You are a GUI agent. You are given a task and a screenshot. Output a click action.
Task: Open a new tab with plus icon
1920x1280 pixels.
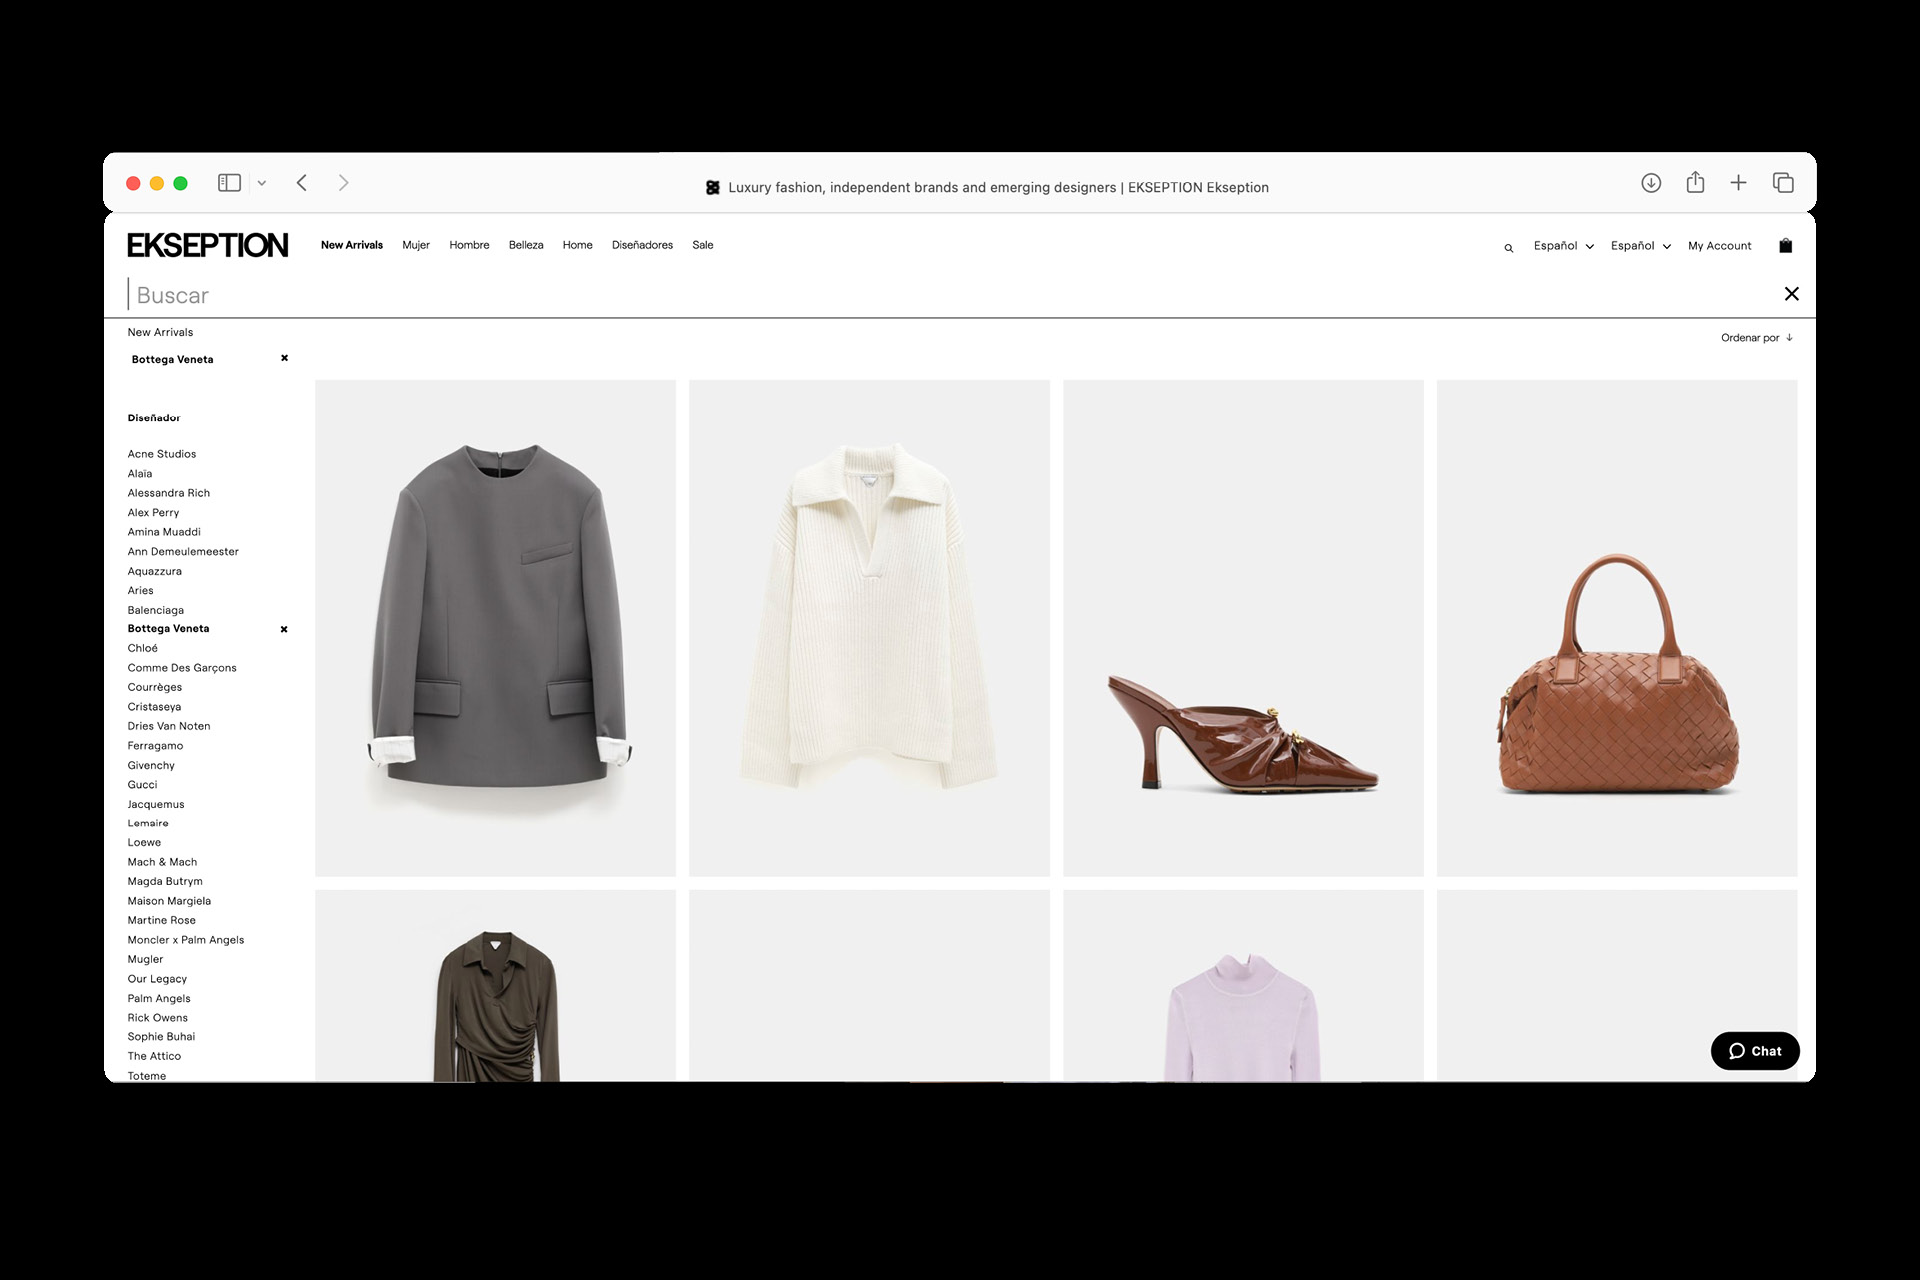pos(1738,183)
